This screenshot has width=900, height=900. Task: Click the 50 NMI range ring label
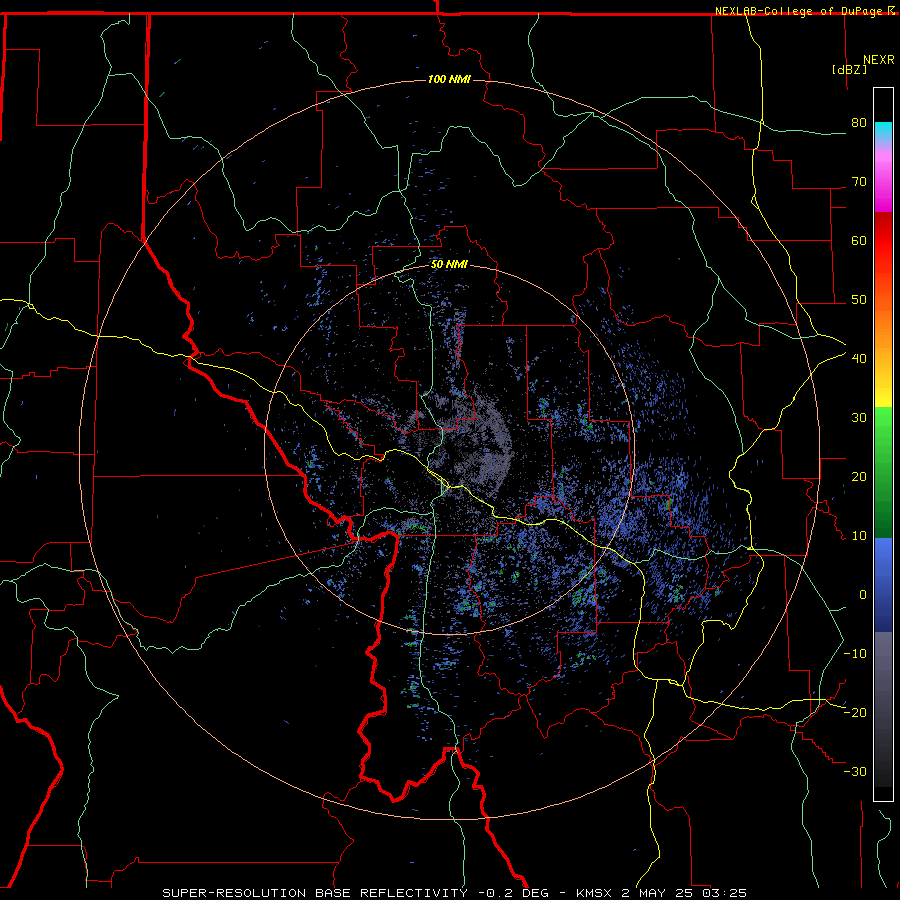click(449, 265)
